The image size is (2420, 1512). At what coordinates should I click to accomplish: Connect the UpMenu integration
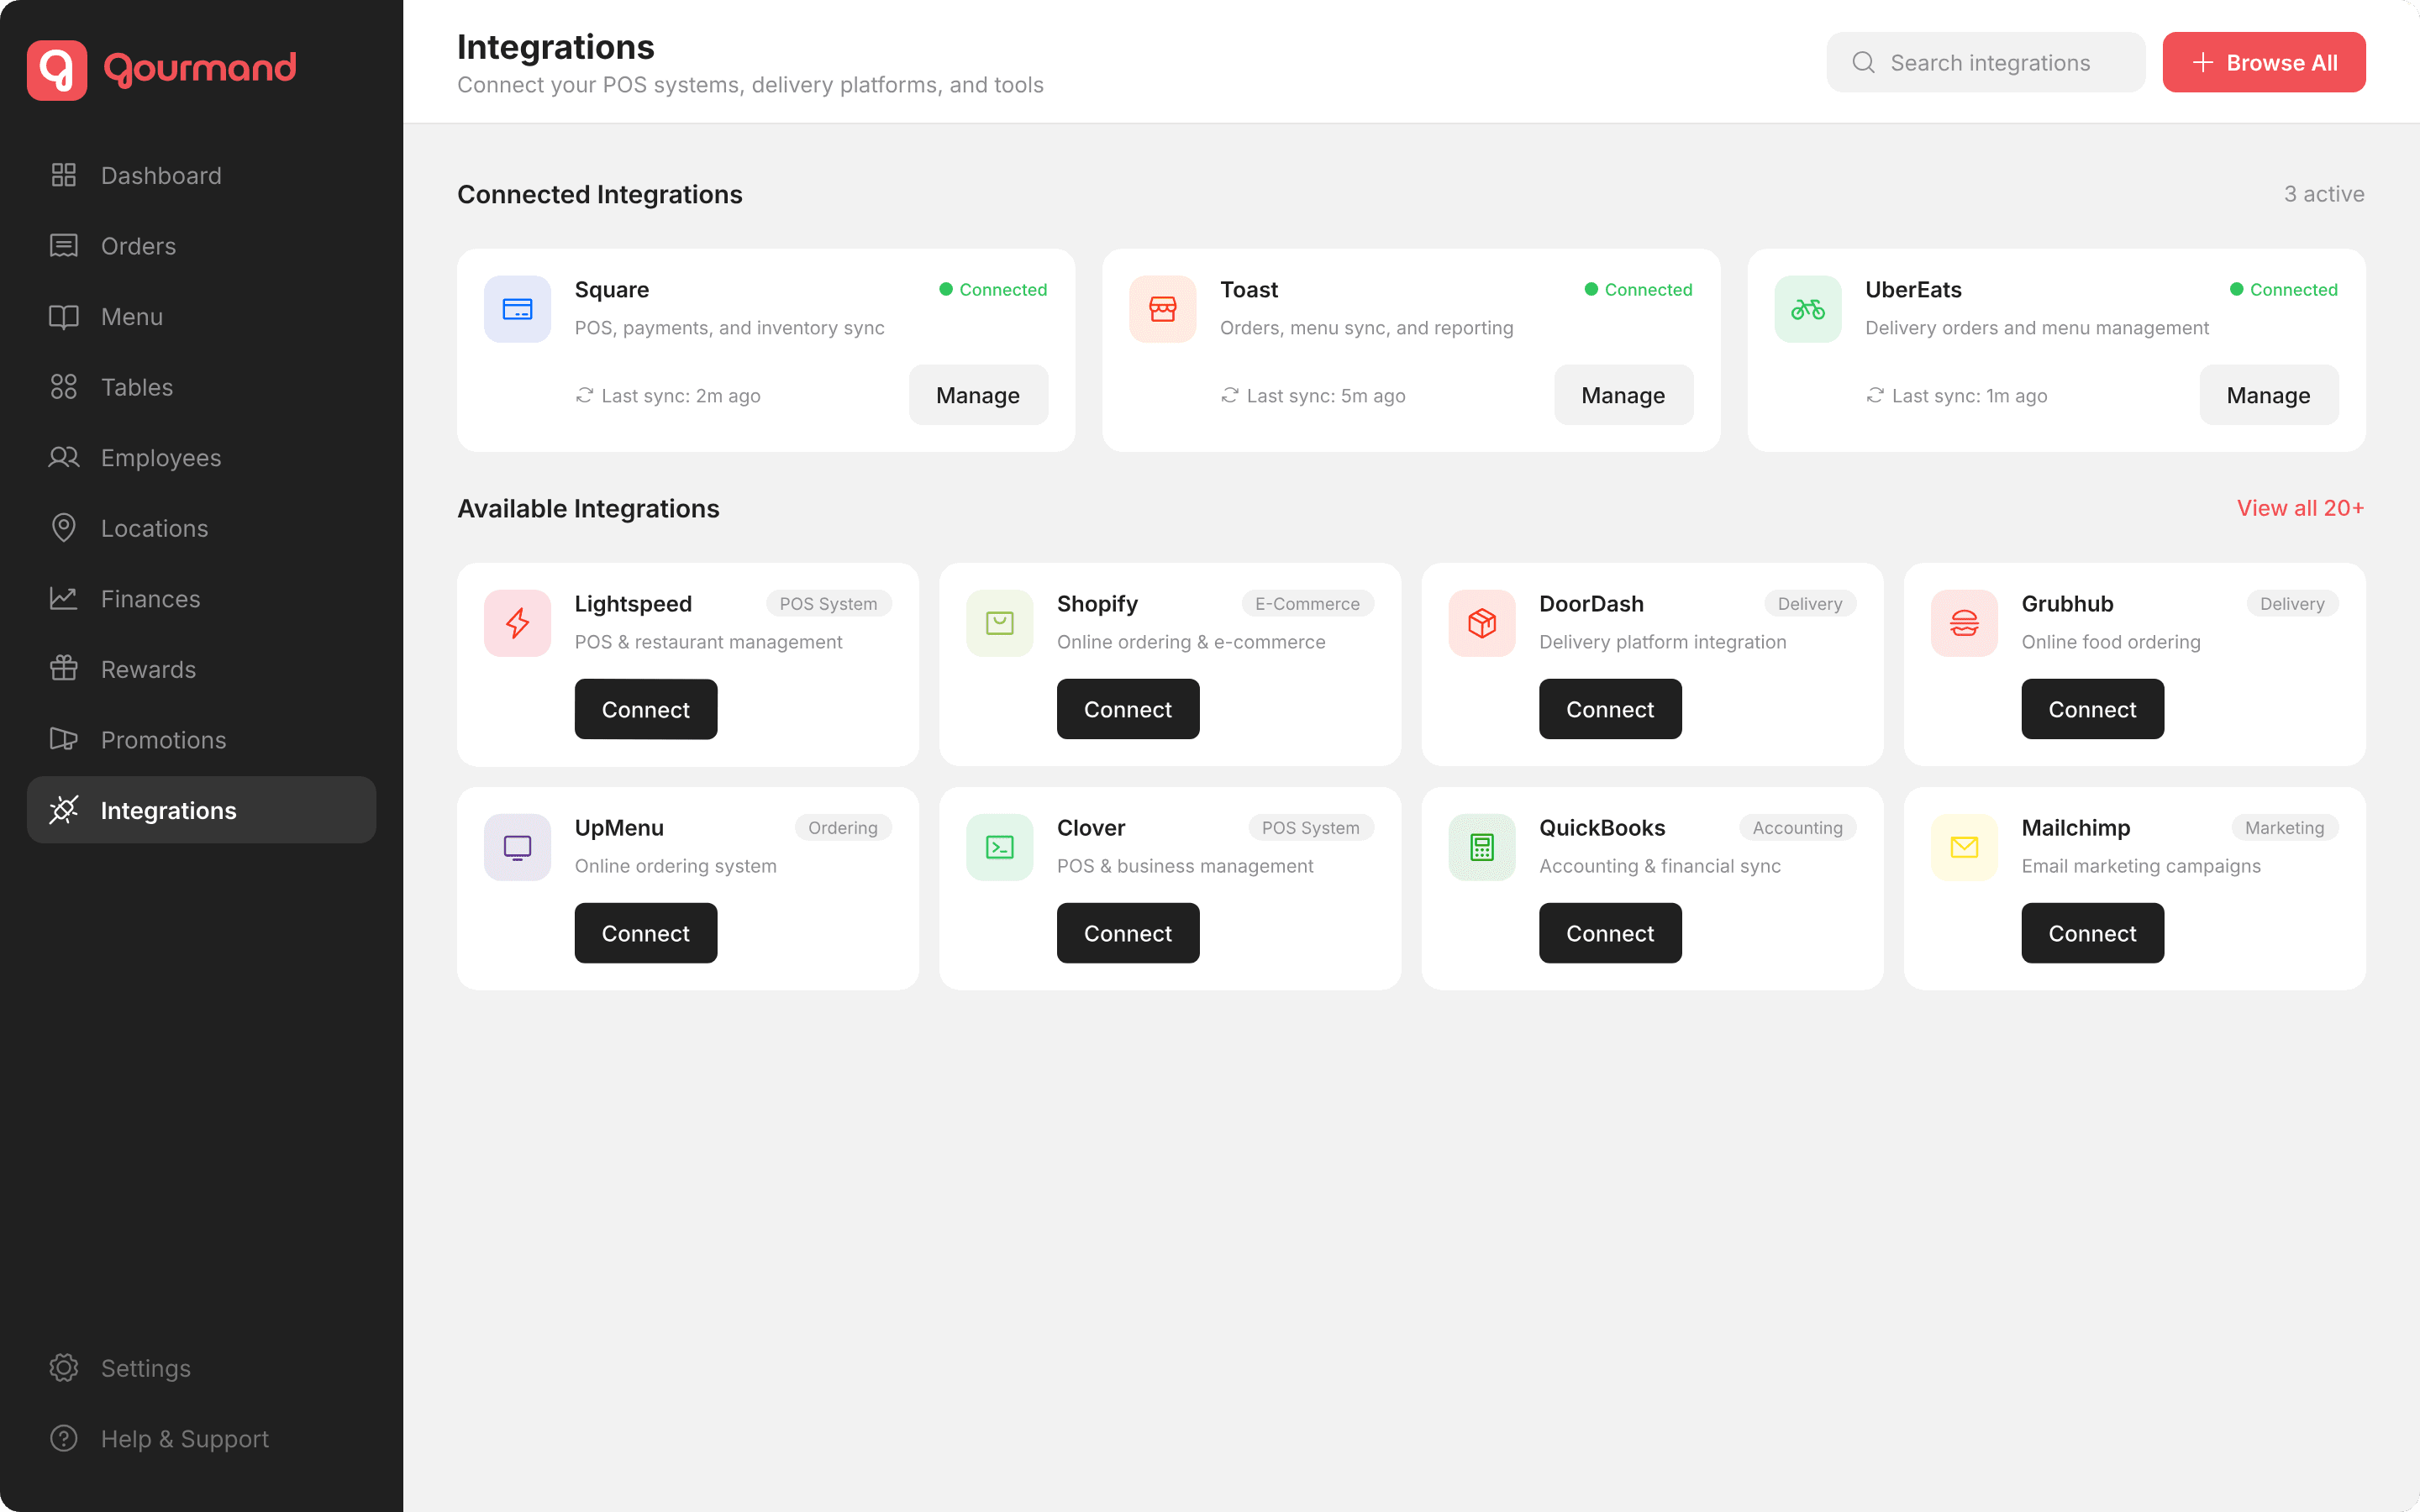click(x=646, y=933)
